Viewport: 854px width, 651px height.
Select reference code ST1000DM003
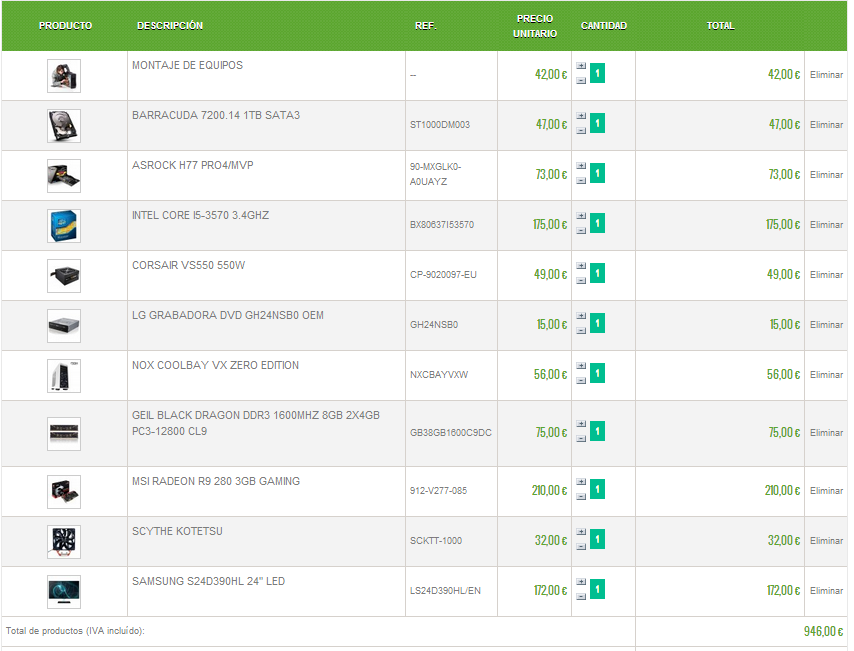440,125
